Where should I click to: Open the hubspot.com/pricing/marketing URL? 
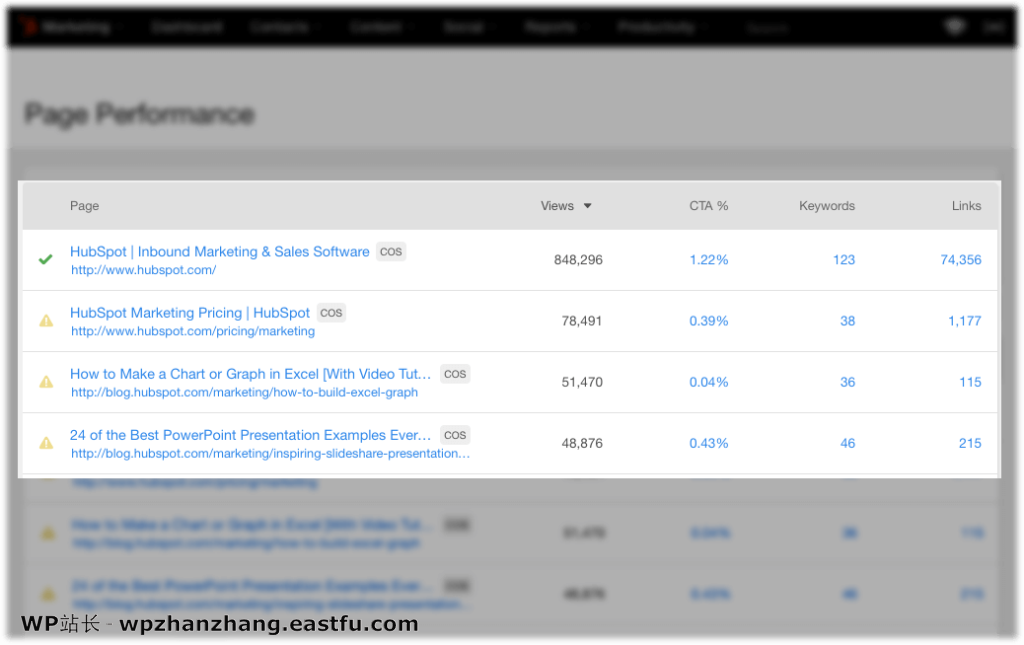coord(191,330)
